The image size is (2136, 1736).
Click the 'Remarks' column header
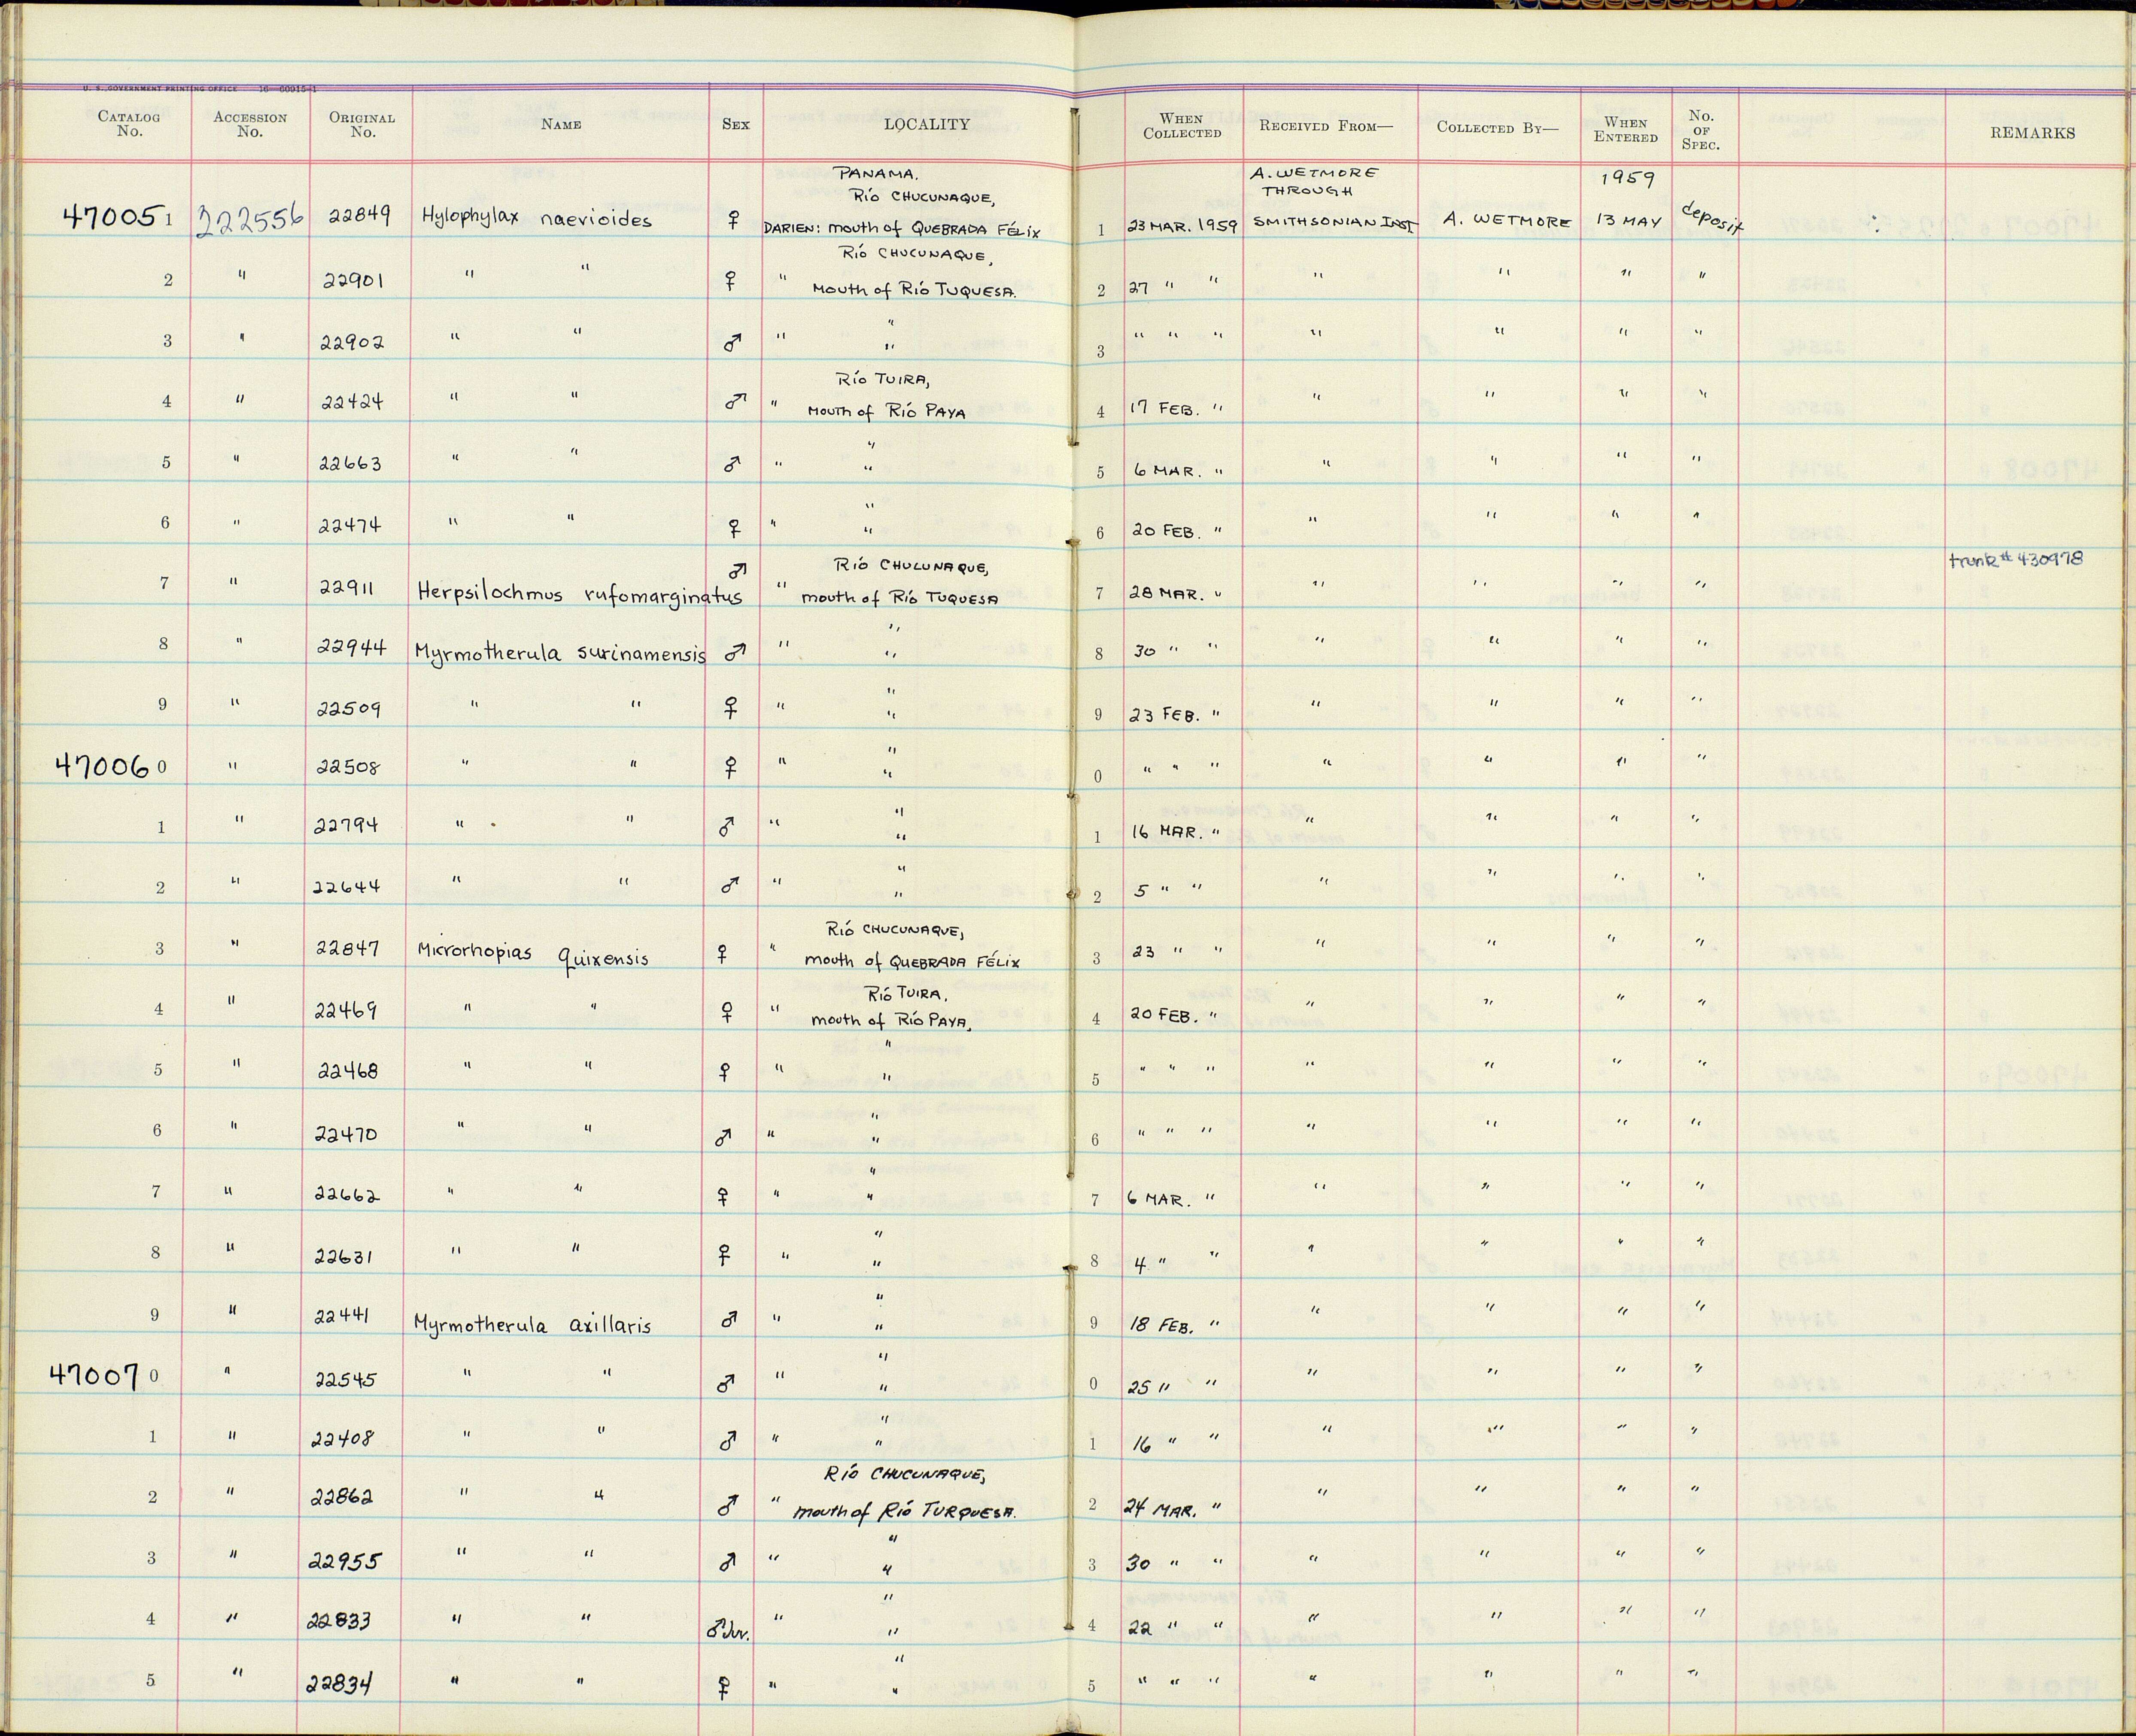coord(2032,133)
